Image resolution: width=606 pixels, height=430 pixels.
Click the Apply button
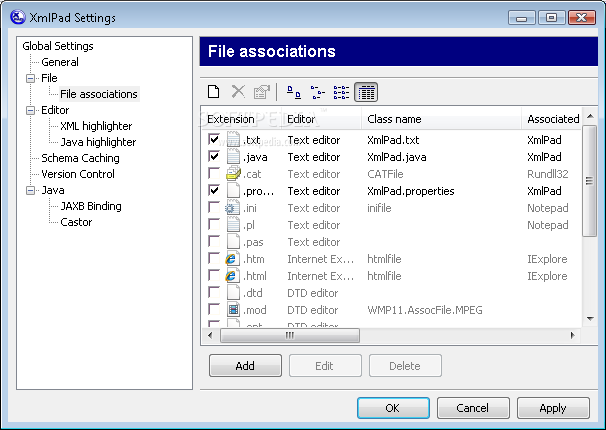pyautogui.click(x=553, y=408)
